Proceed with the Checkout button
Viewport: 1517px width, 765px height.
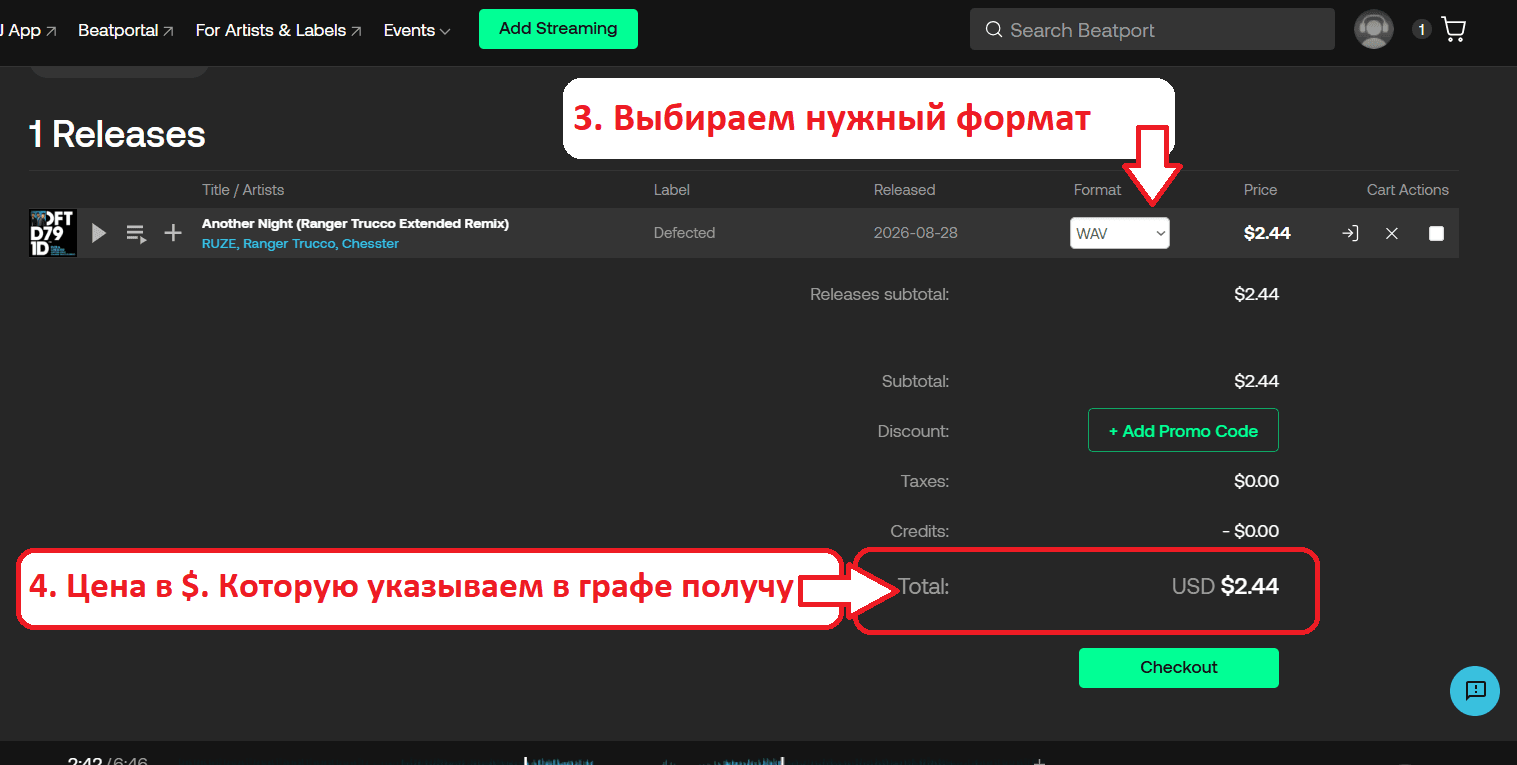pos(1179,668)
